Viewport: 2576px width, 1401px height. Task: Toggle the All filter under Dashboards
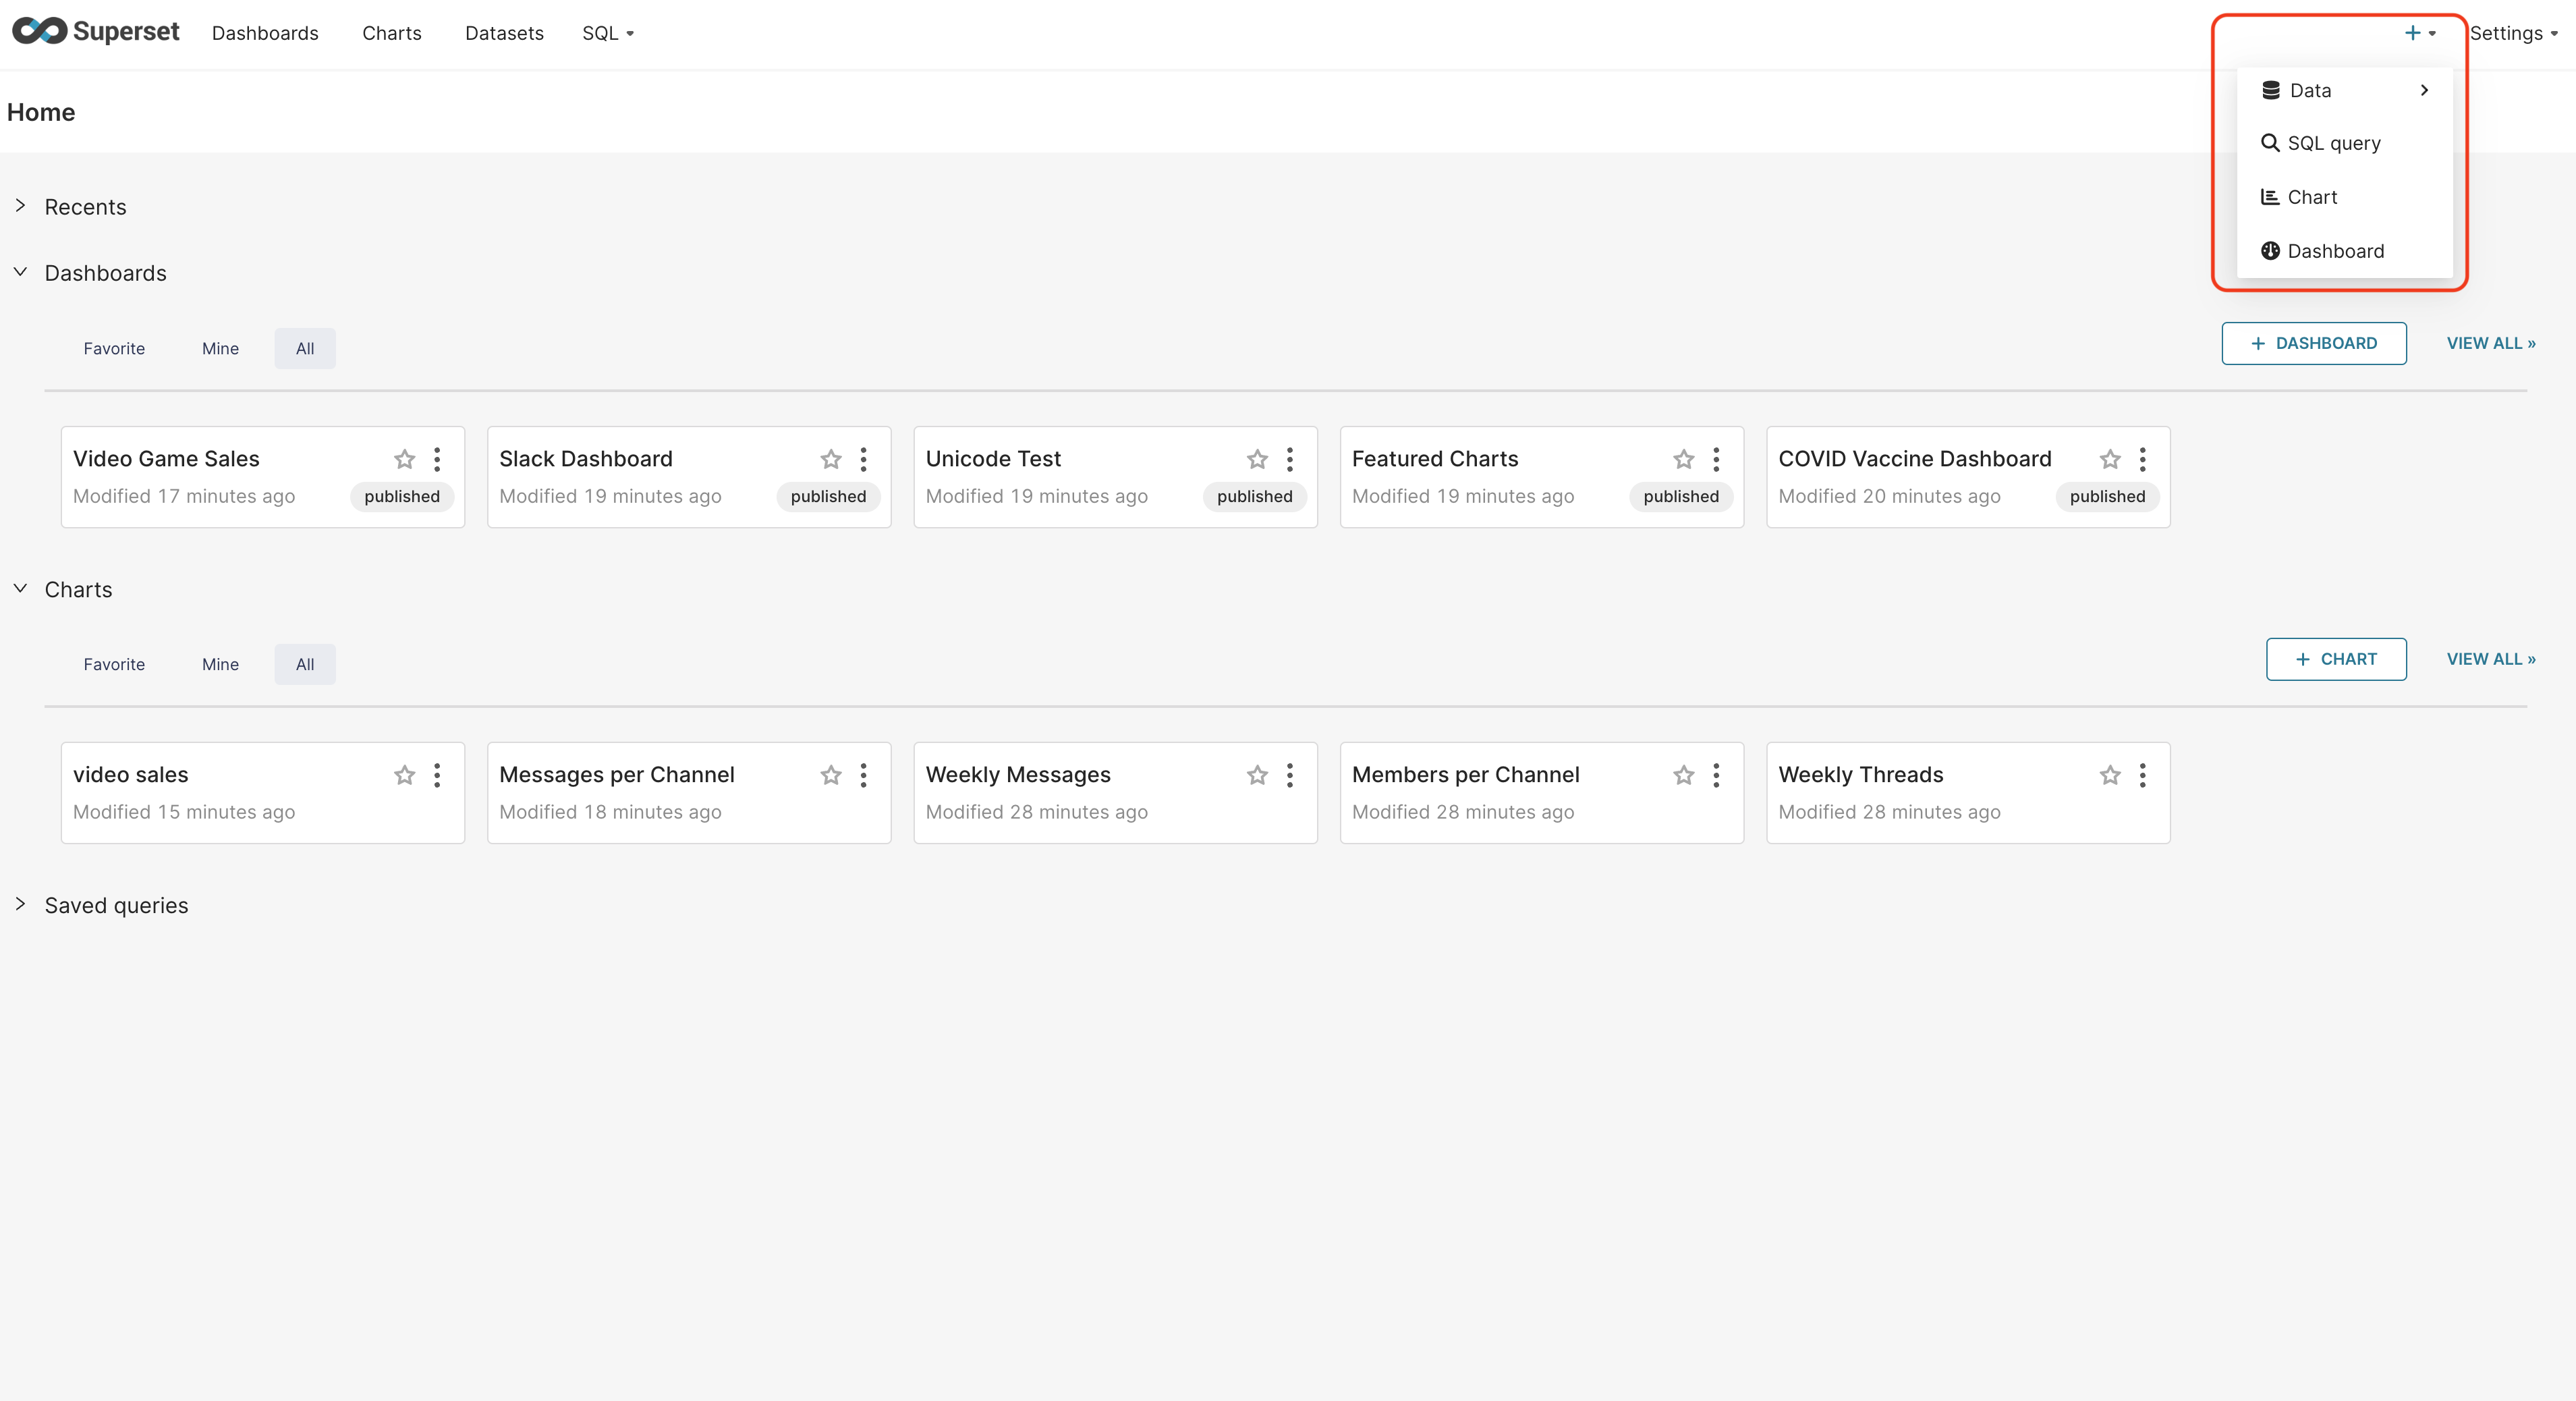coord(305,348)
